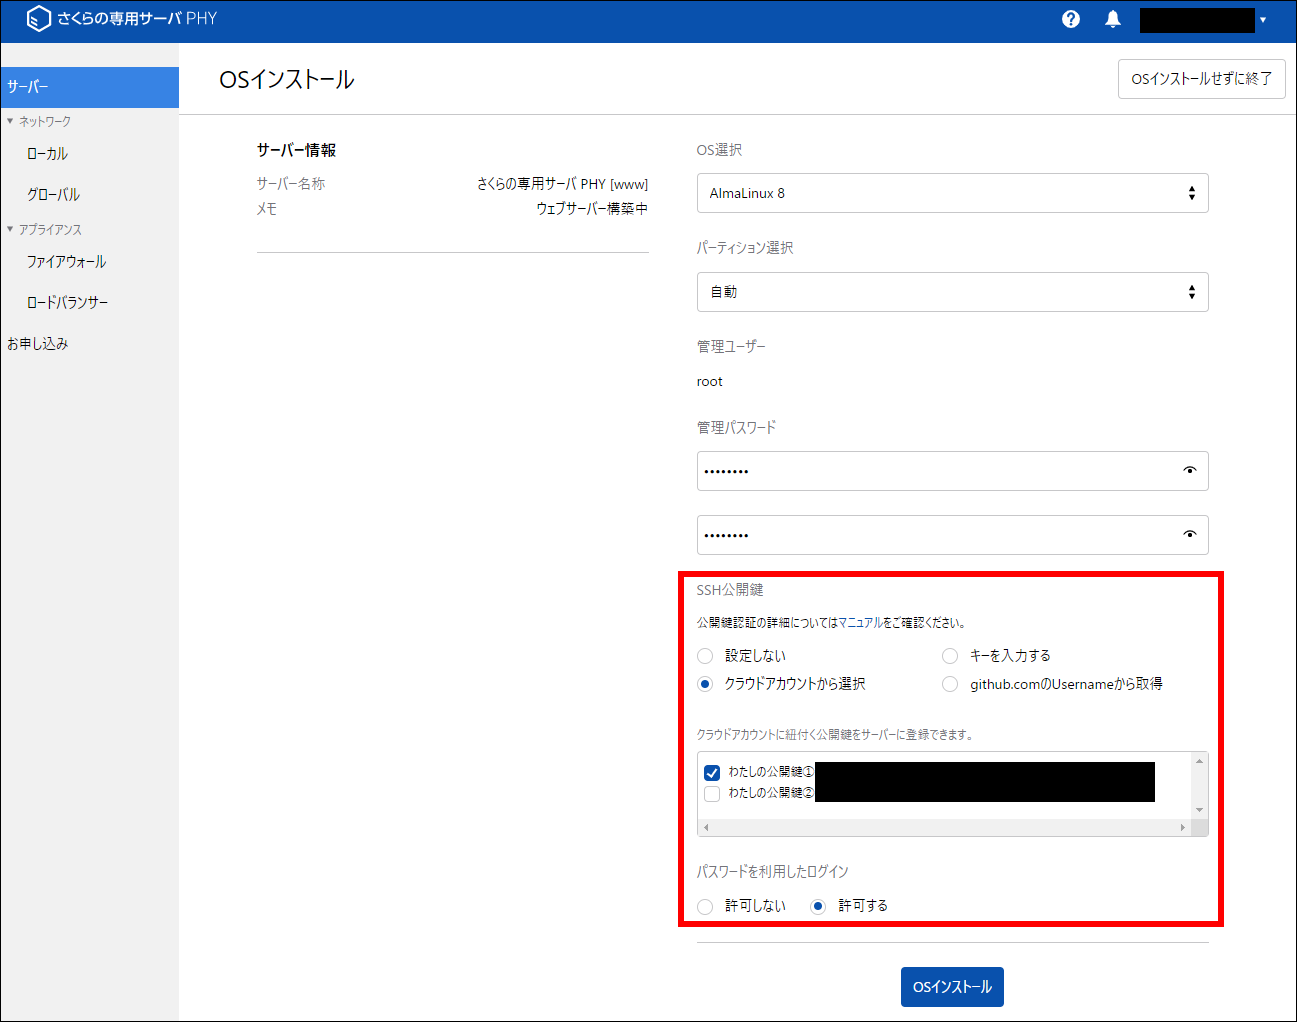Screen dimensions: 1297x1022
Task: Open OS選択 dropdown showing AlmaLinux 8
Action: pyautogui.click(x=952, y=193)
